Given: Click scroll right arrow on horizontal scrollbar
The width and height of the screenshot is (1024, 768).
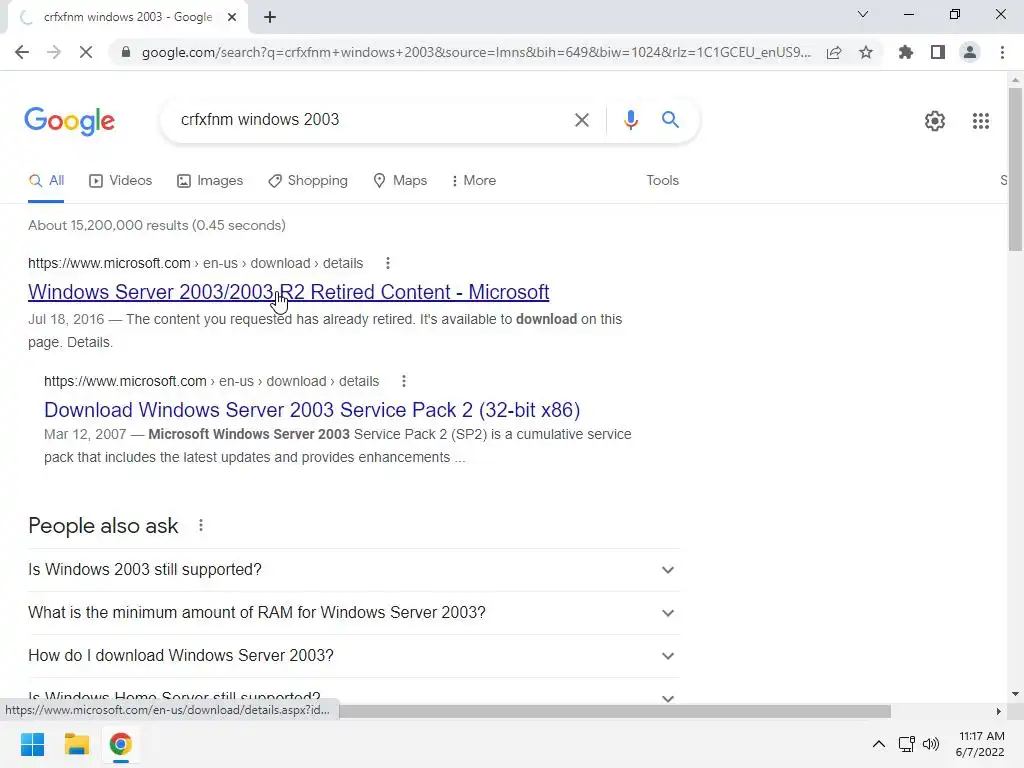Looking at the screenshot, I should [999, 711].
